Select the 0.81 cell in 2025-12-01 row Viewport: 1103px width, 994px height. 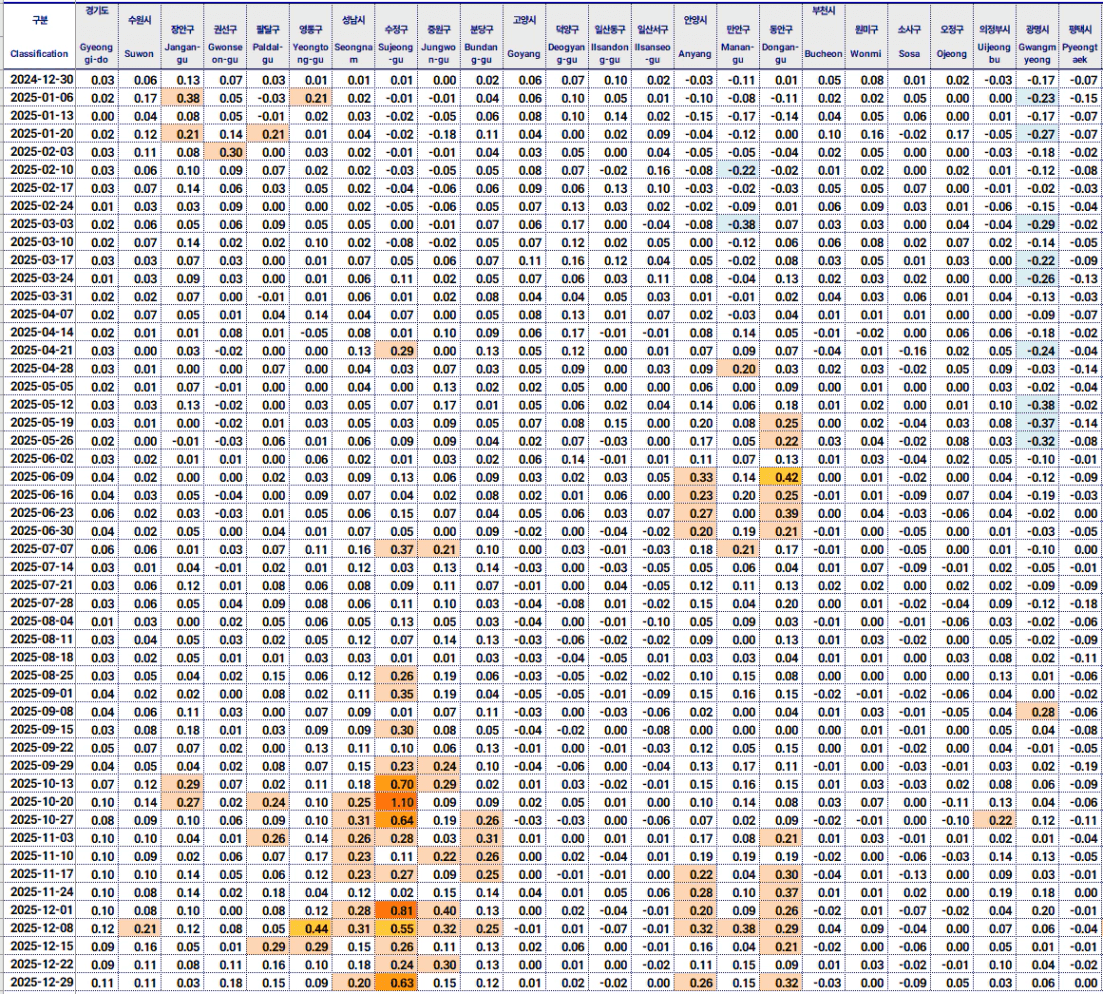[x=396, y=910]
